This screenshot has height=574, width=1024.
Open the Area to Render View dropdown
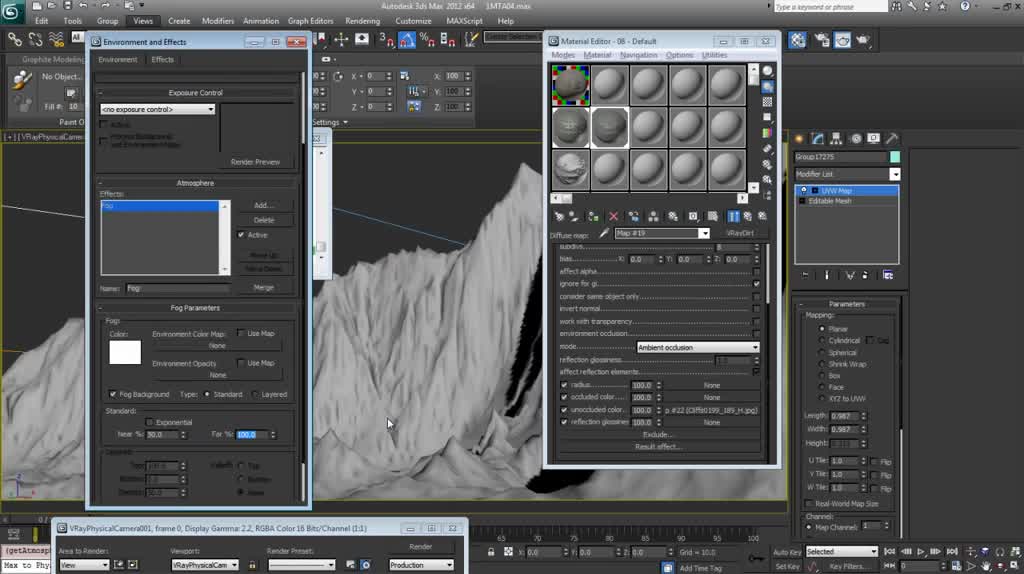(x=84, y=565)
